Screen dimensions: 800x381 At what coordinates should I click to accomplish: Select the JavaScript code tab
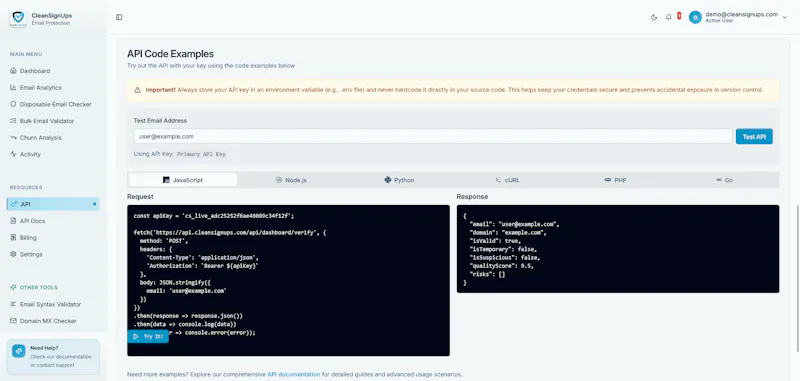[183, 180]
